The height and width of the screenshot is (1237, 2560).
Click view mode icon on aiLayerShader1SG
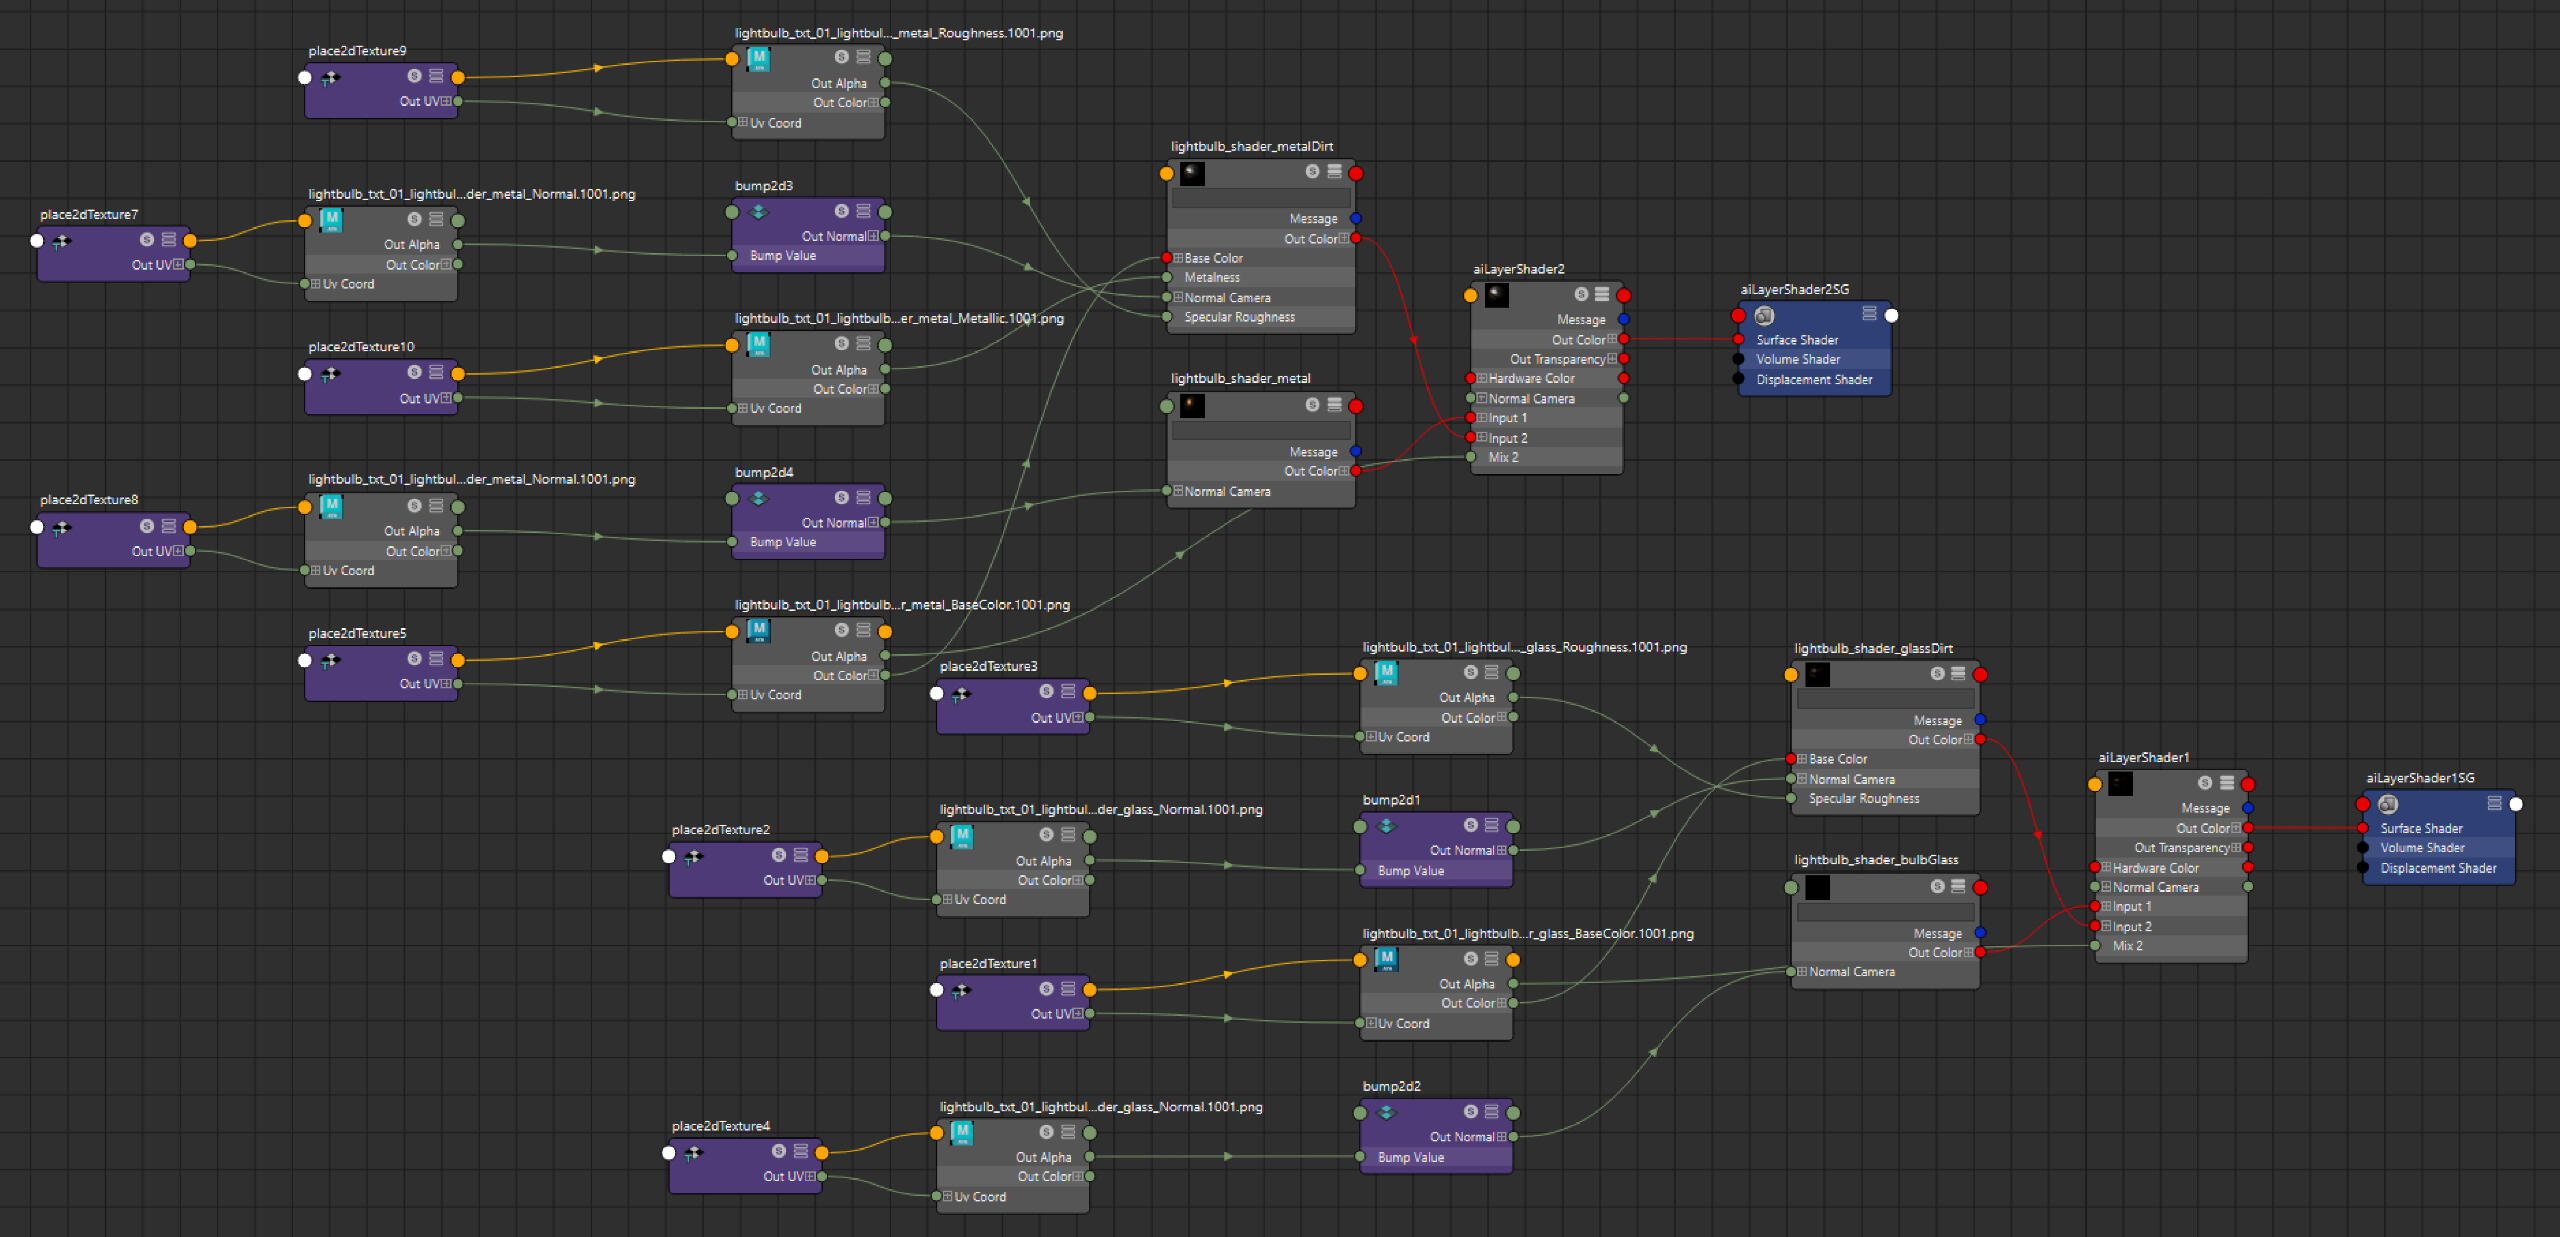(2494, 804)
